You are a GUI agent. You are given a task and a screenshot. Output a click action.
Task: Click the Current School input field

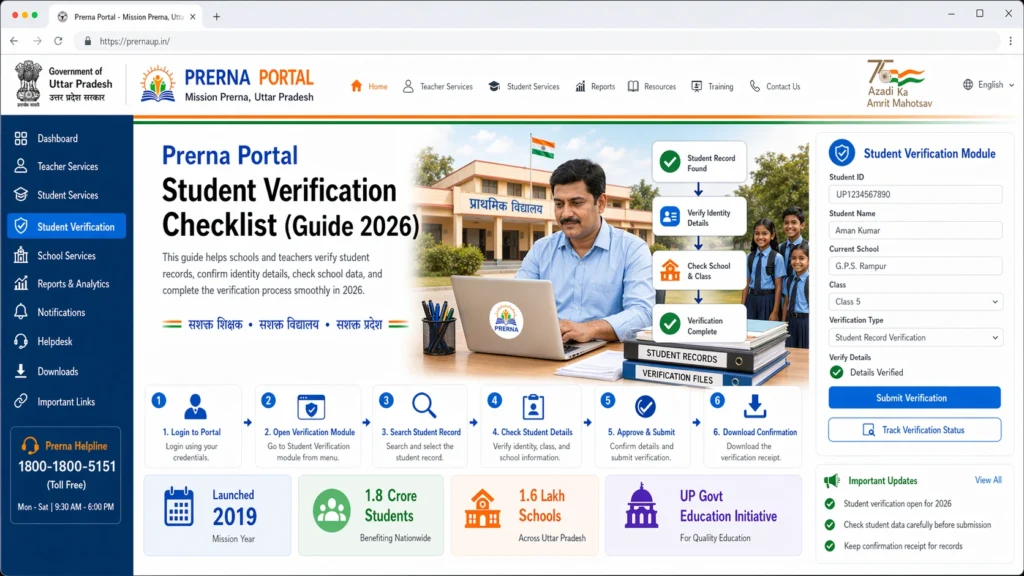[915, 266]
